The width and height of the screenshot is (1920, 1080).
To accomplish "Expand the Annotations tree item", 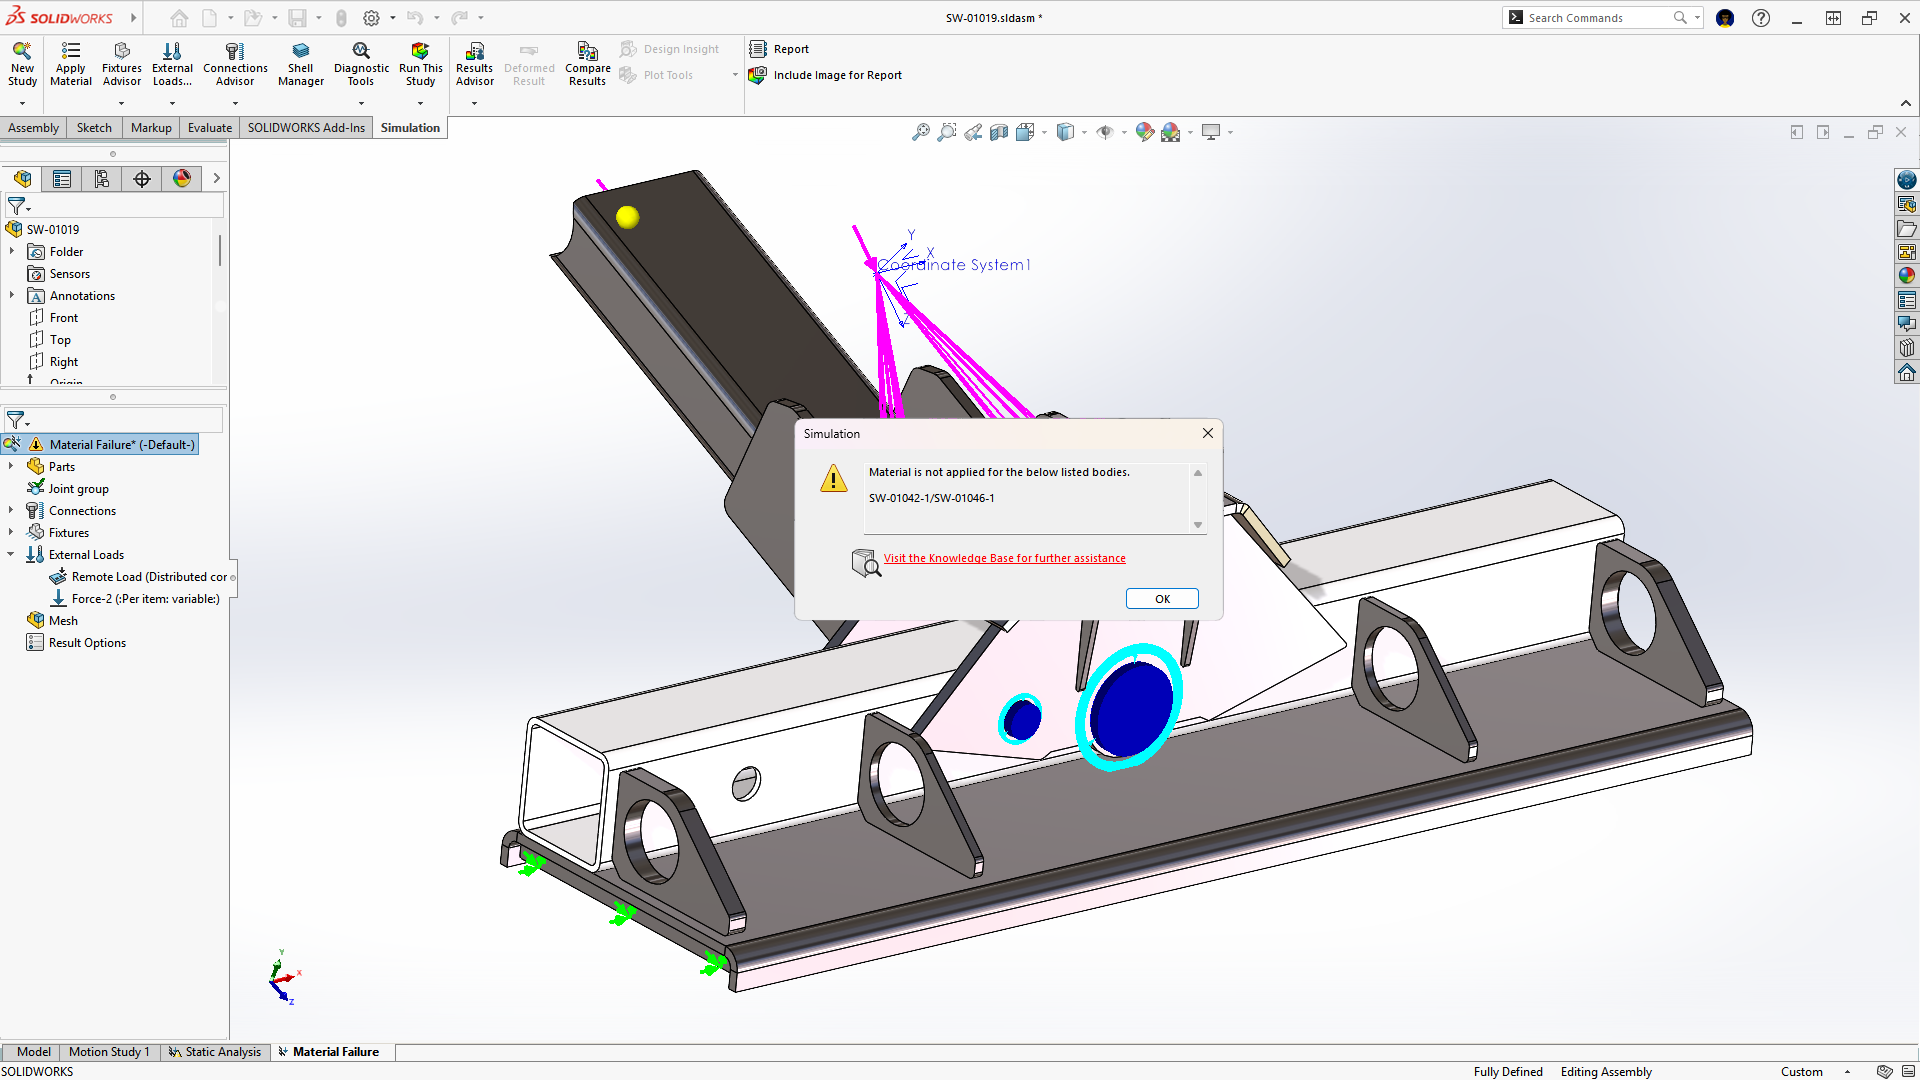I will pos(11,296).
